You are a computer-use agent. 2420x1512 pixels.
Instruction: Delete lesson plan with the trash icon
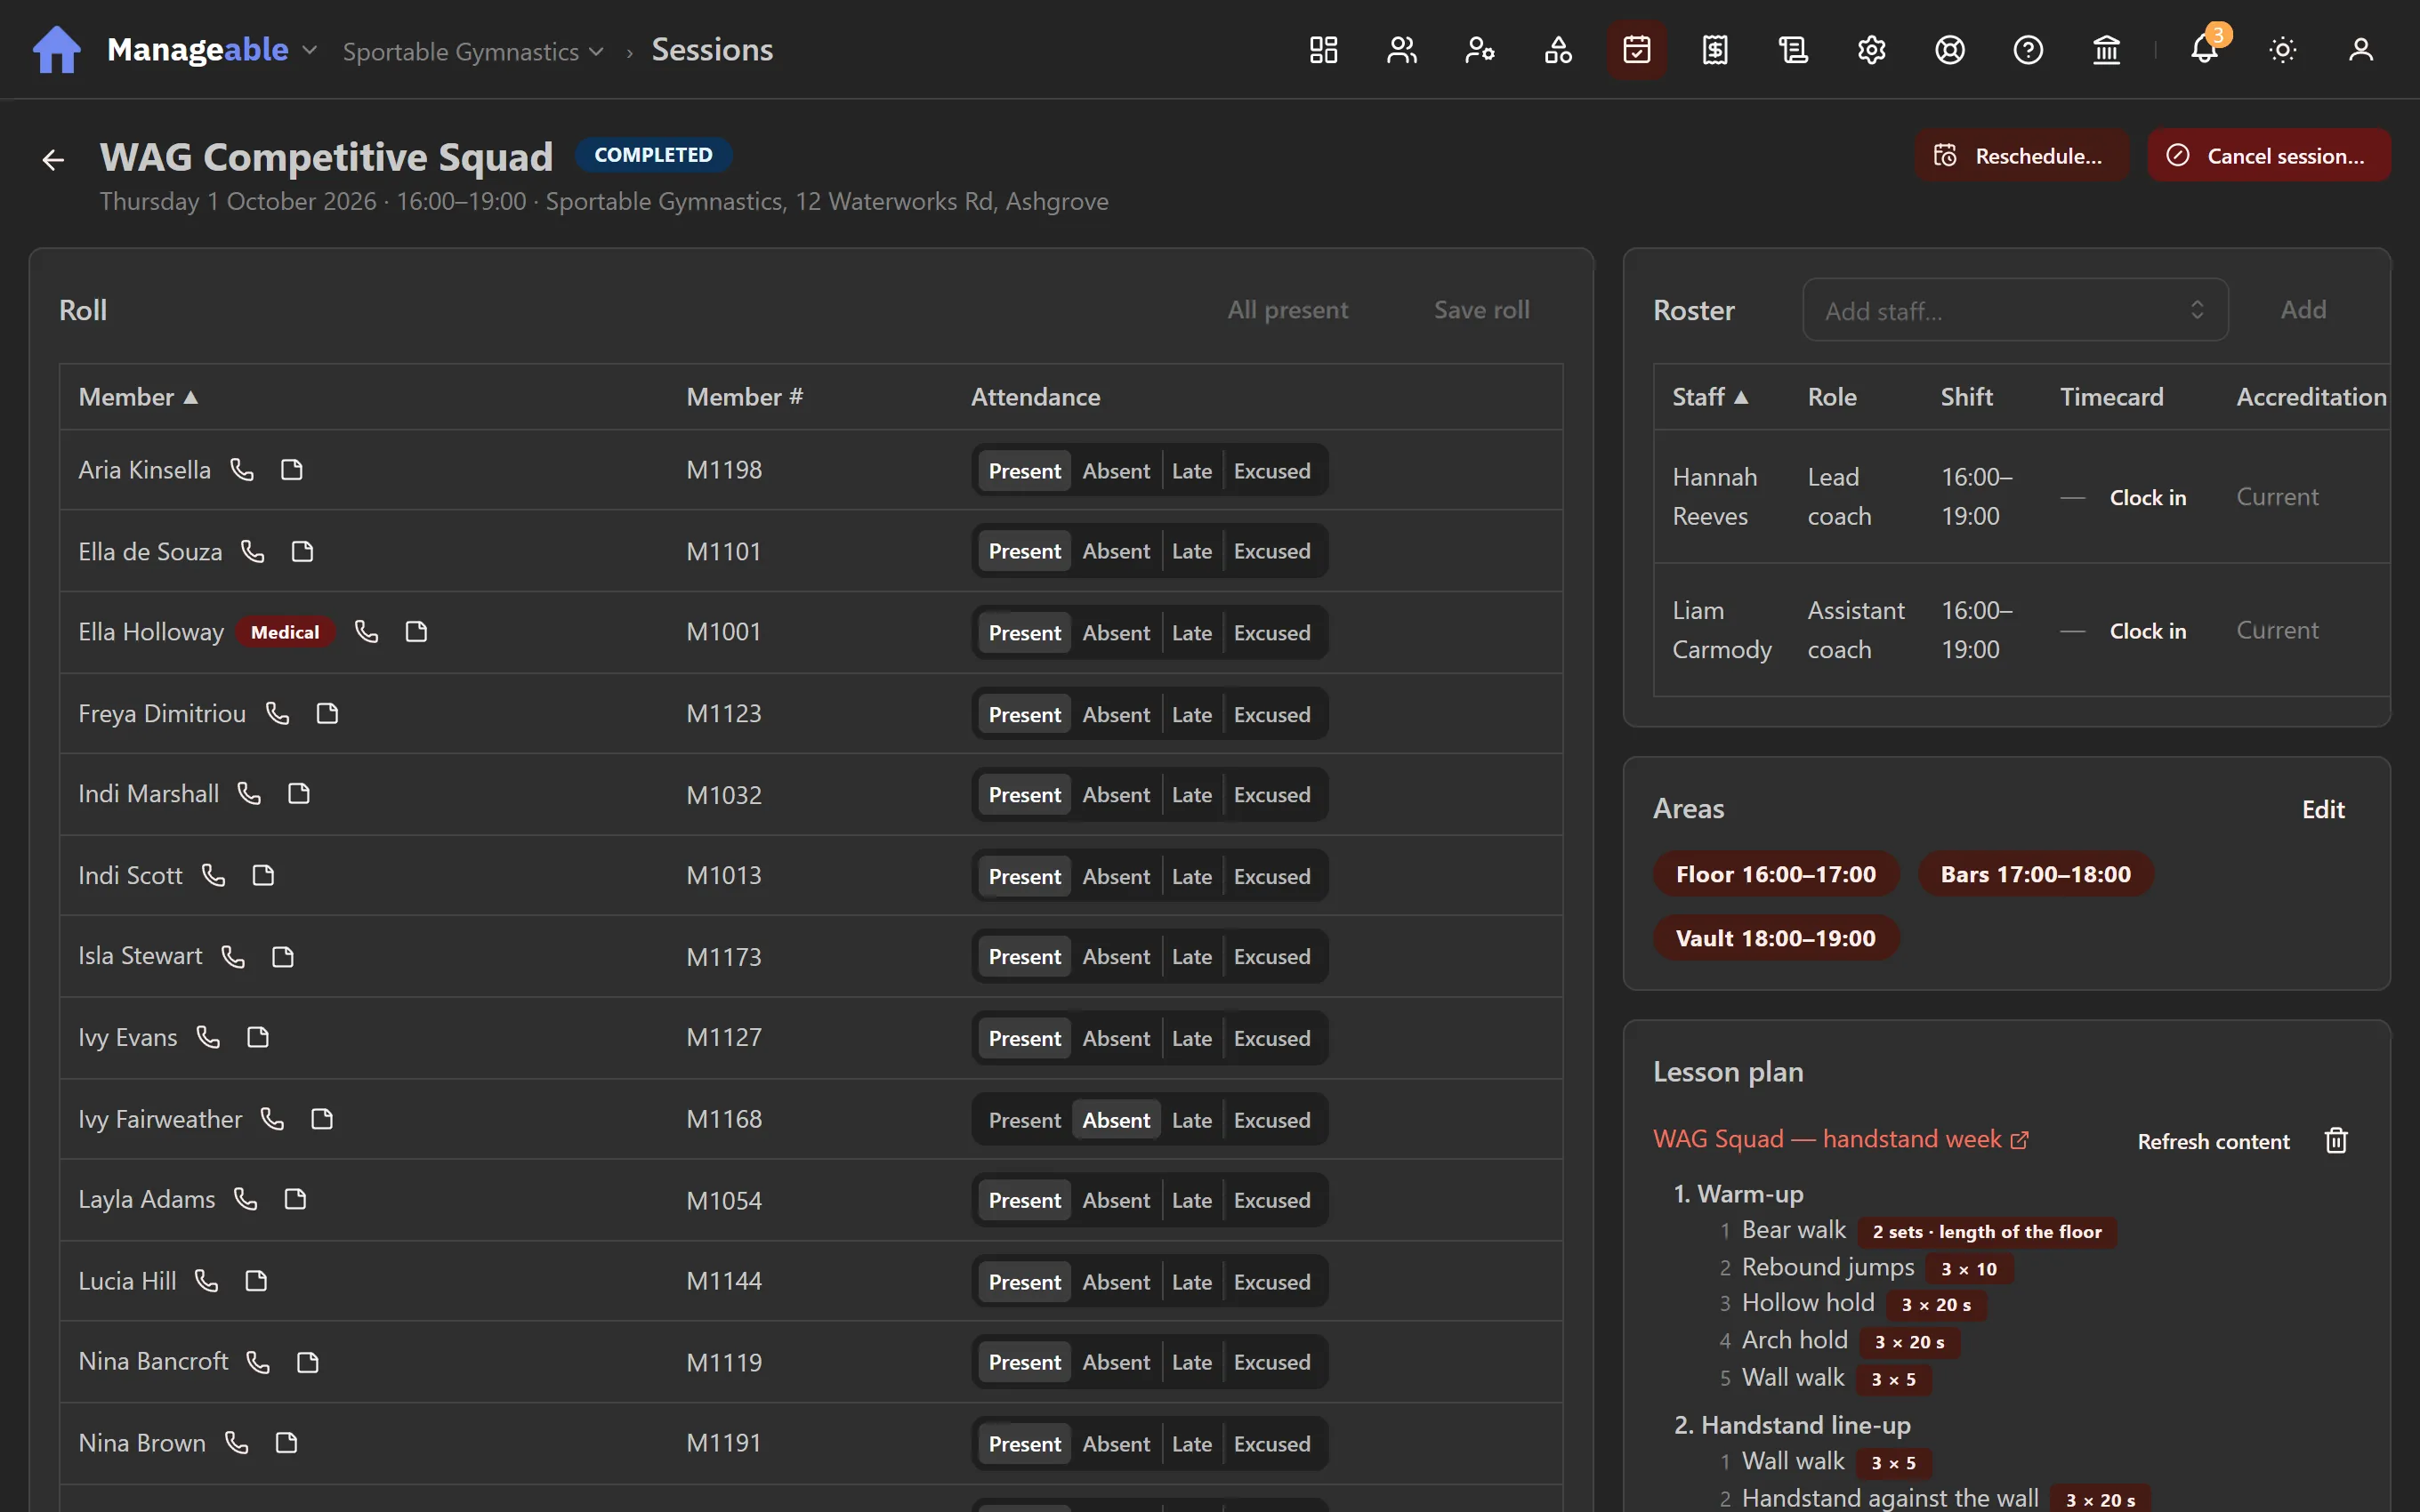tap(2336, 1141)
